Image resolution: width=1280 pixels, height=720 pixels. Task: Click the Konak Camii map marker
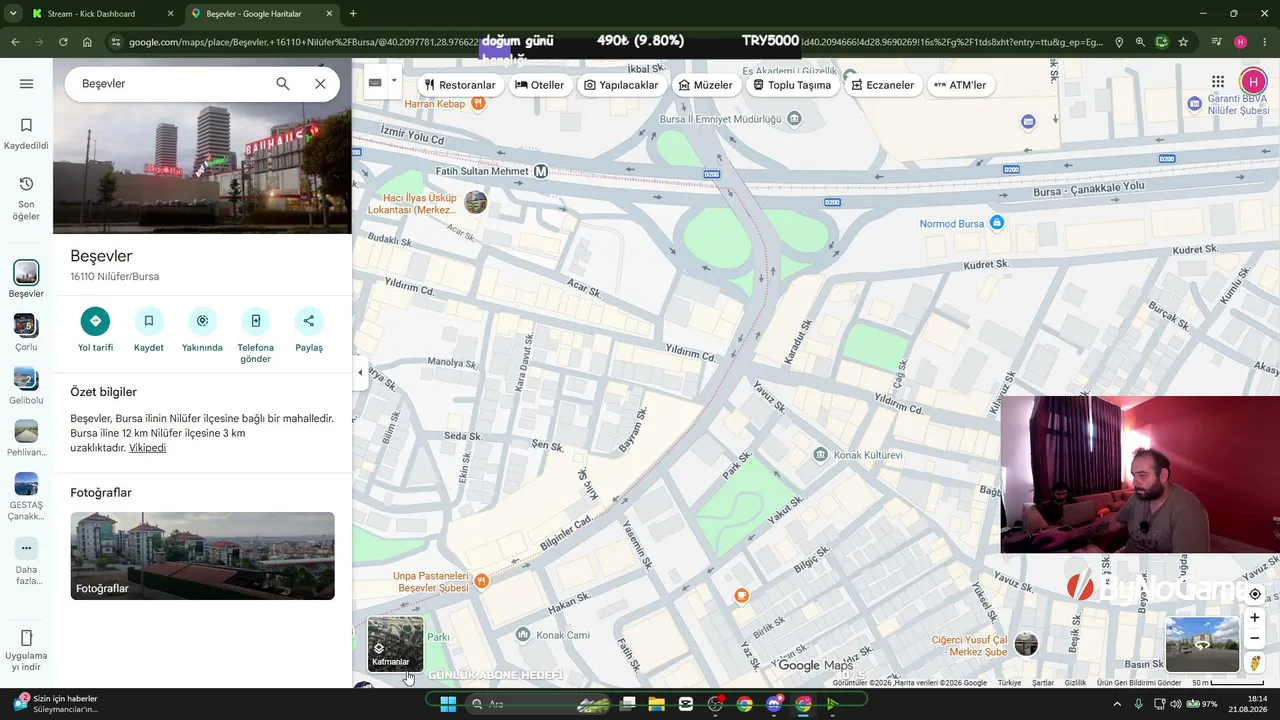(x=522, y=635)
